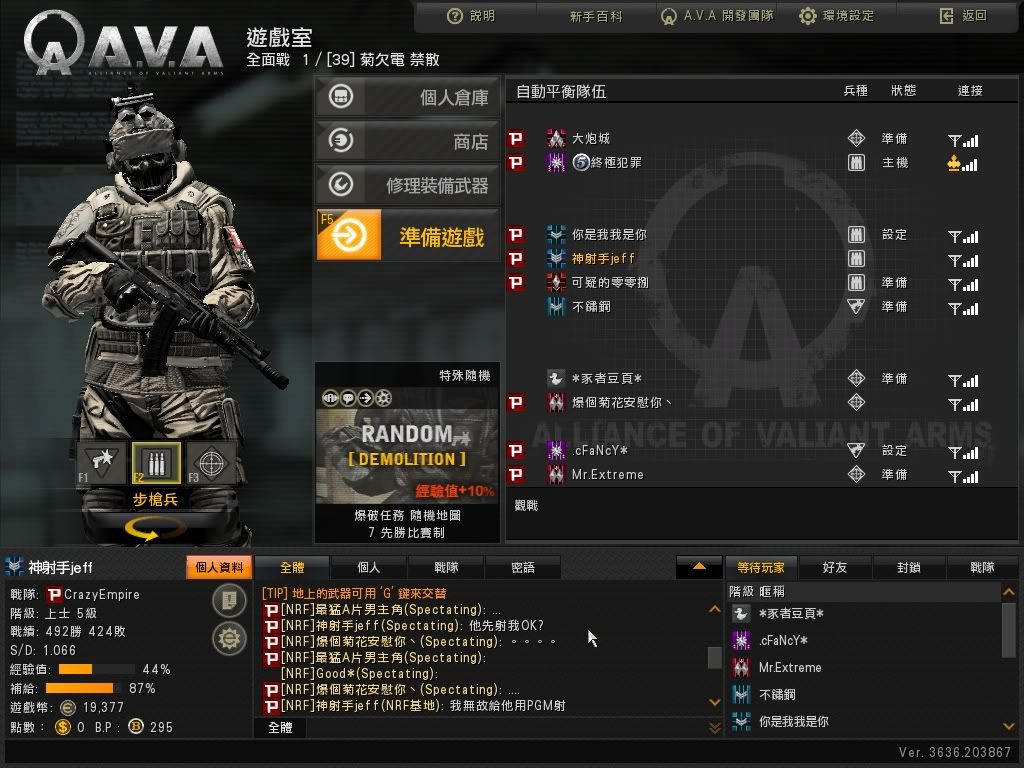Open the 商店 shop
The image size is (1024, 768).
point(408,141)
